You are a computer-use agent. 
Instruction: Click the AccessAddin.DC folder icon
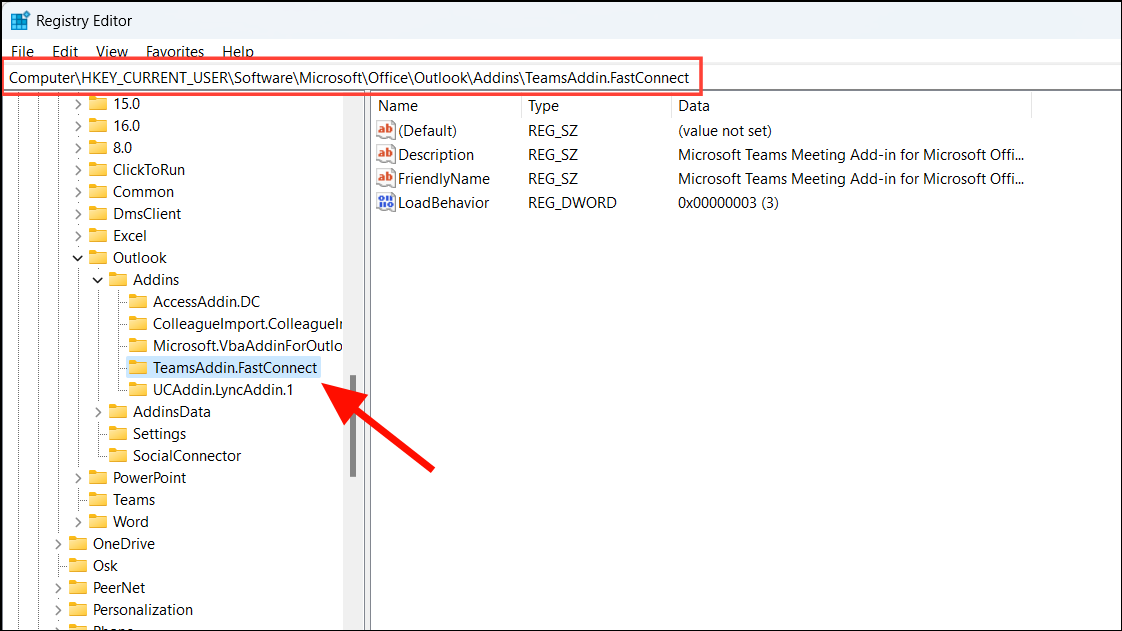pyautogui.click(x=138, y=301)
